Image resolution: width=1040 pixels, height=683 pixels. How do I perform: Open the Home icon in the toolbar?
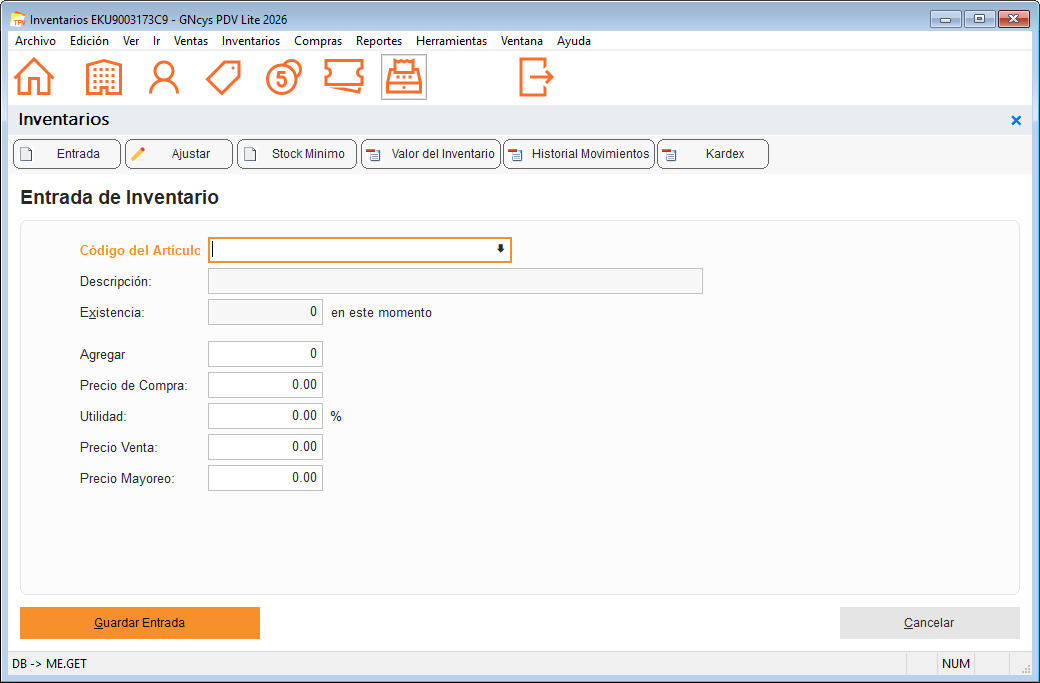coord(34,77)
